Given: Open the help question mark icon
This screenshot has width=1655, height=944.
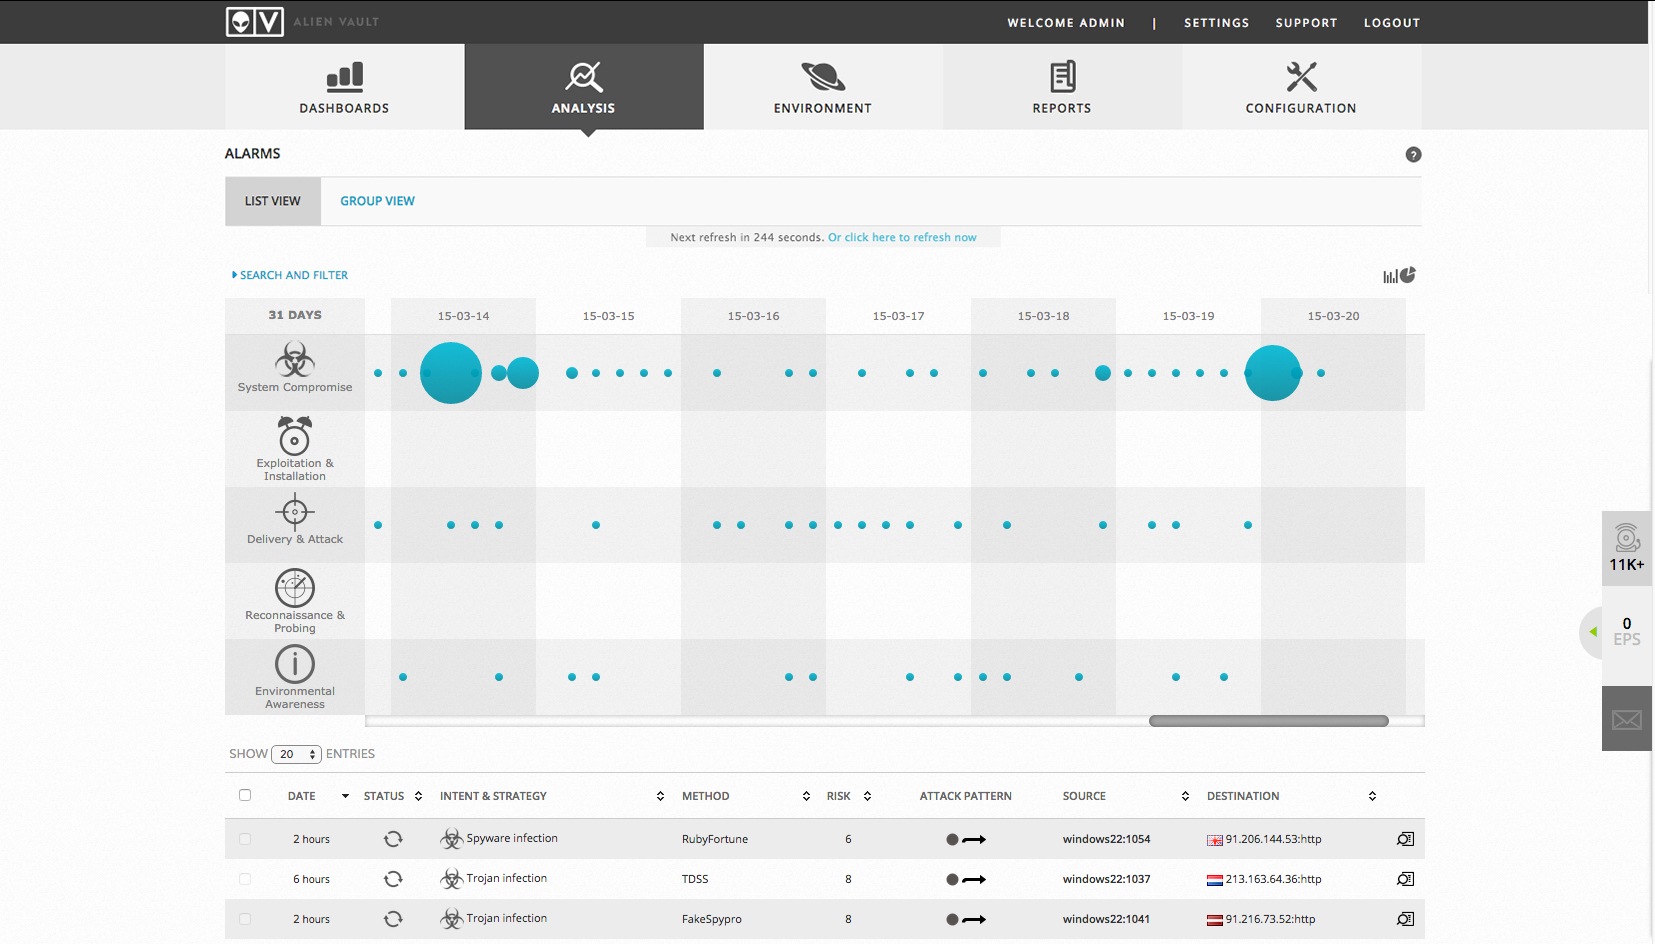Looking at the screenshot, I should (x=1413, y=155).
